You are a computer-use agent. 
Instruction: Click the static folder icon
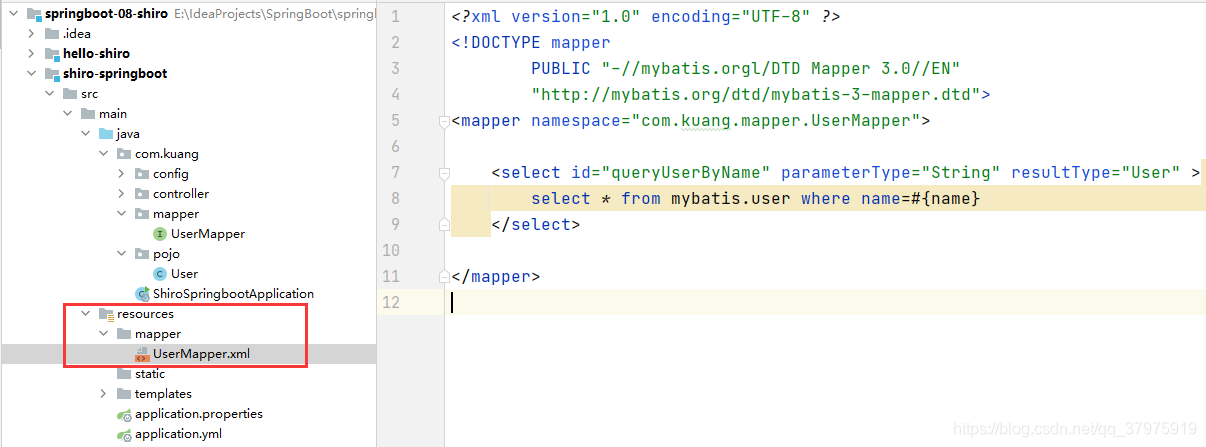(123, 374)
